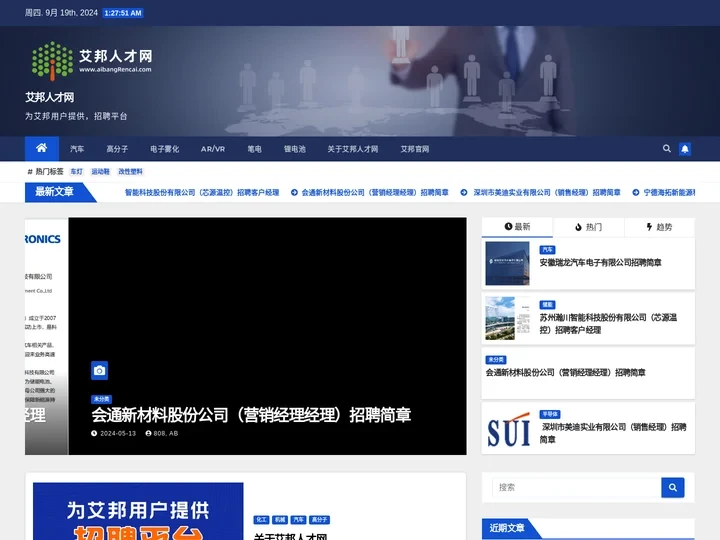Click 汽车 badge on 安徽瑞龙 post
This screenshot has height=540, width=720.
[547, 250]
